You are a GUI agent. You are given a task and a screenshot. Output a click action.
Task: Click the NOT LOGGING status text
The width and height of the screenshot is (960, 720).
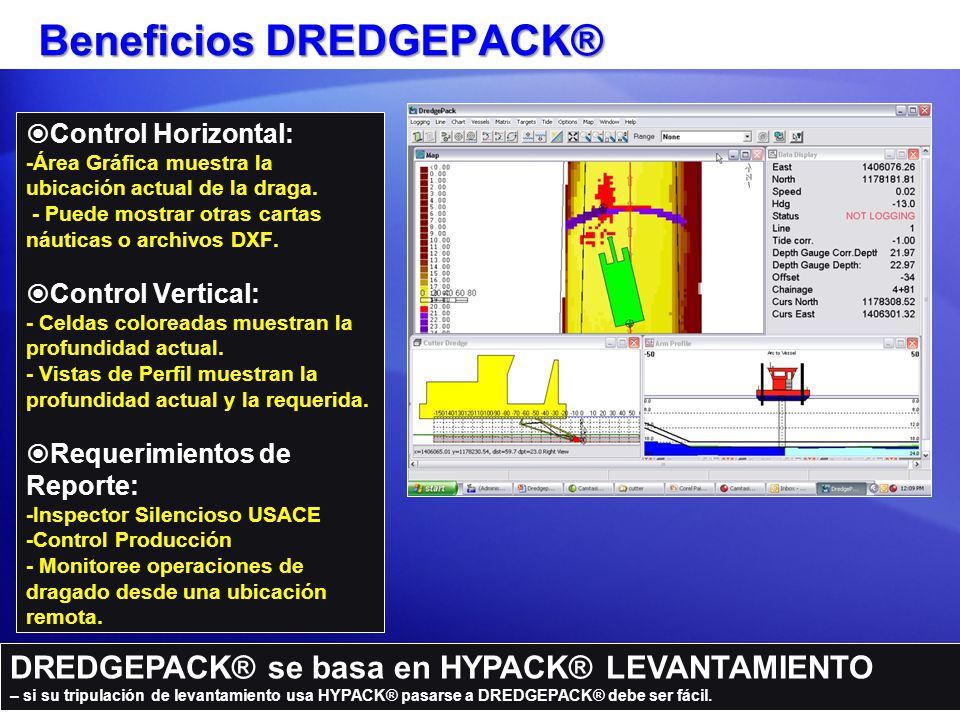tap(880, 216)
